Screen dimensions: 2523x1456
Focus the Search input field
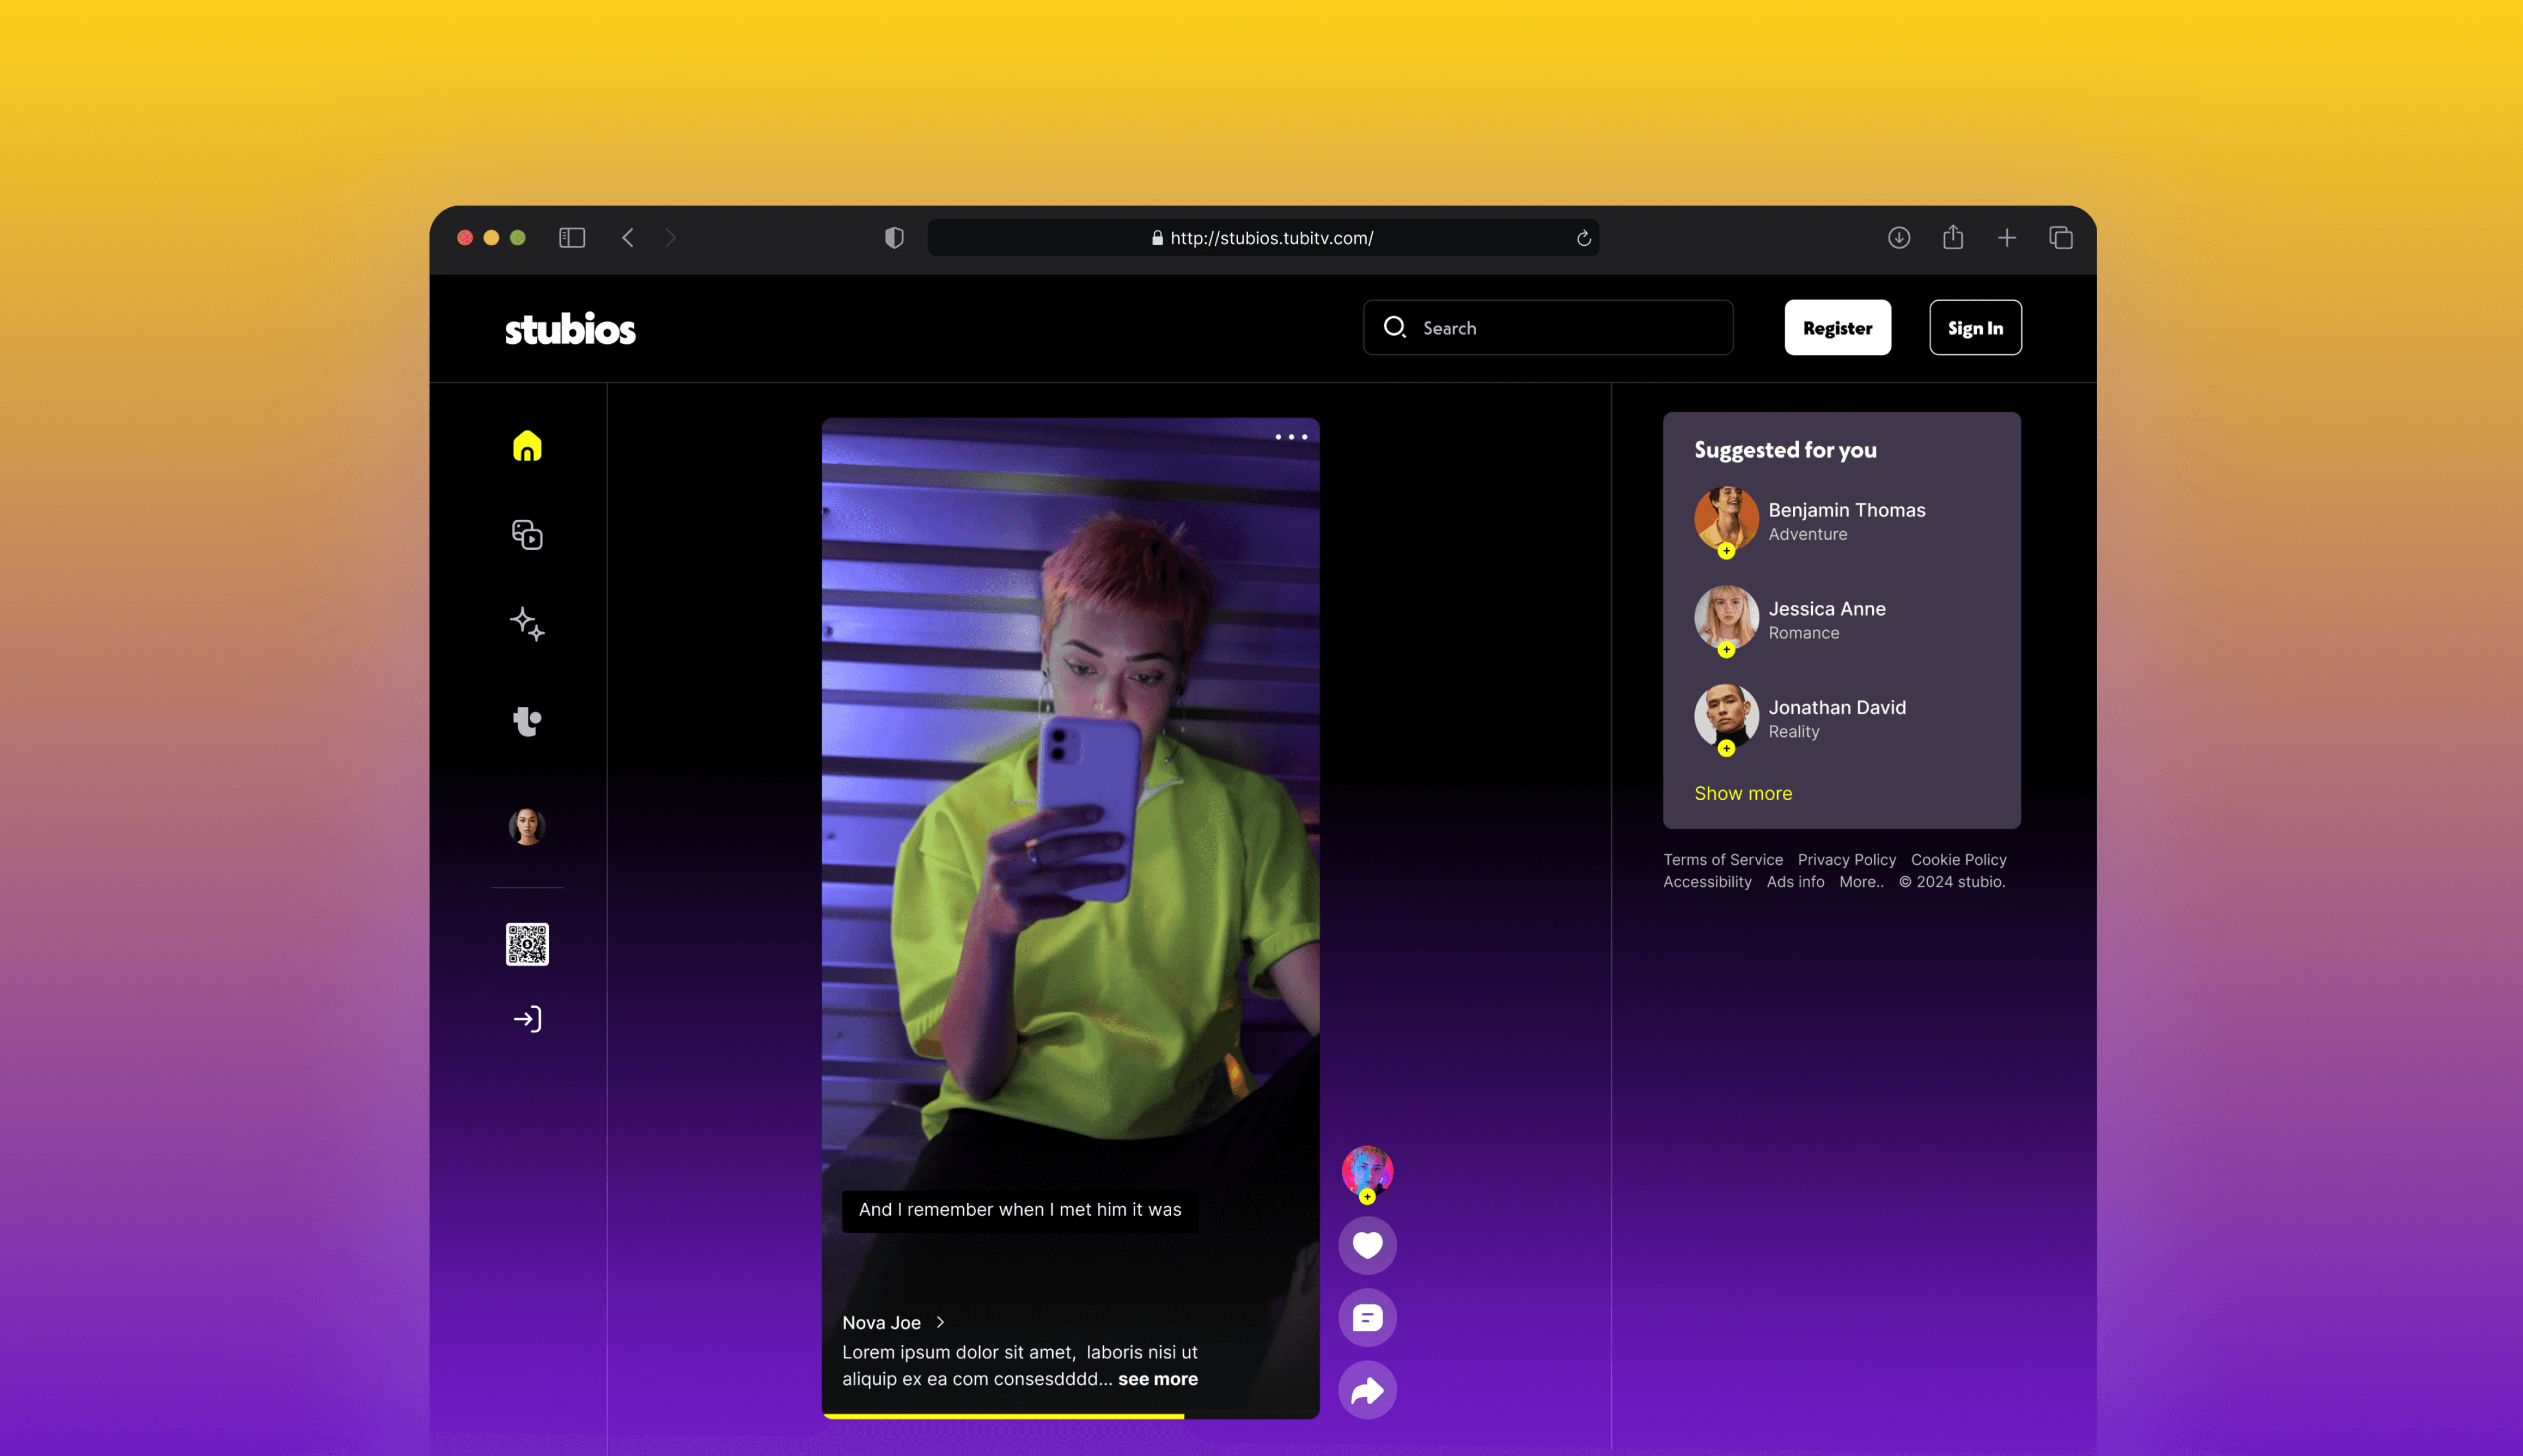1548,327
